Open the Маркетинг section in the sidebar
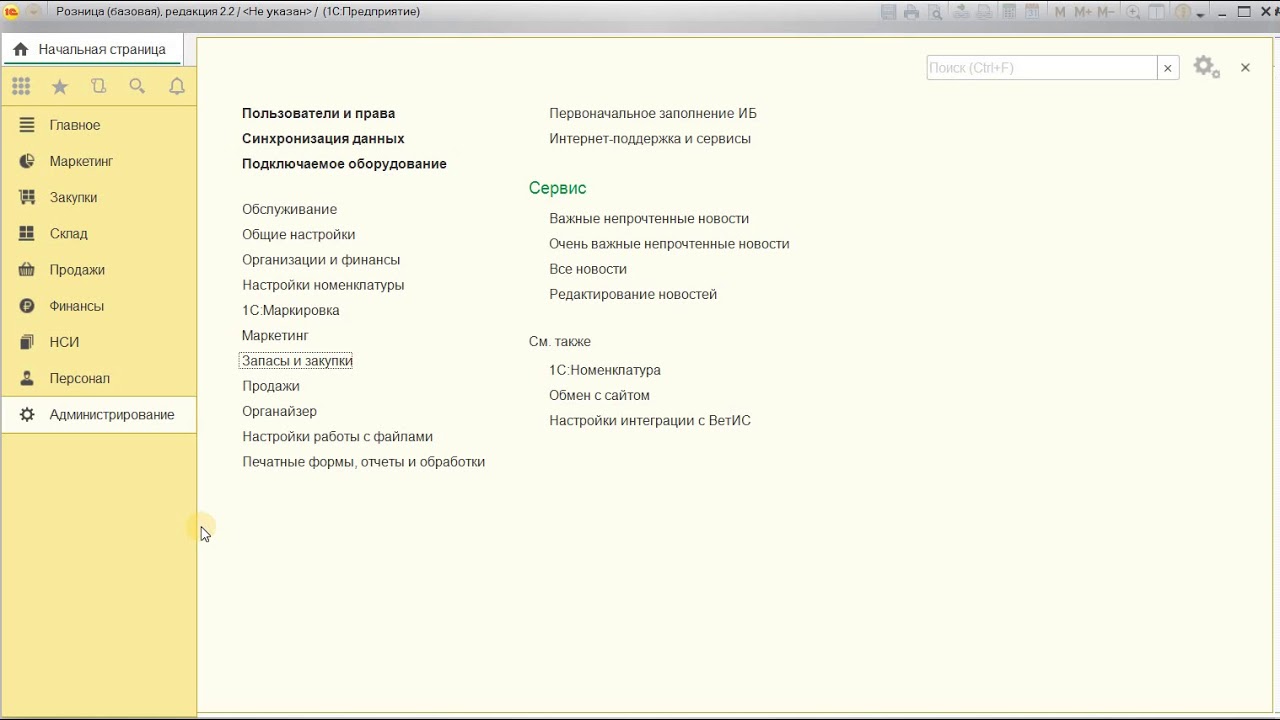 coord(99,161)
